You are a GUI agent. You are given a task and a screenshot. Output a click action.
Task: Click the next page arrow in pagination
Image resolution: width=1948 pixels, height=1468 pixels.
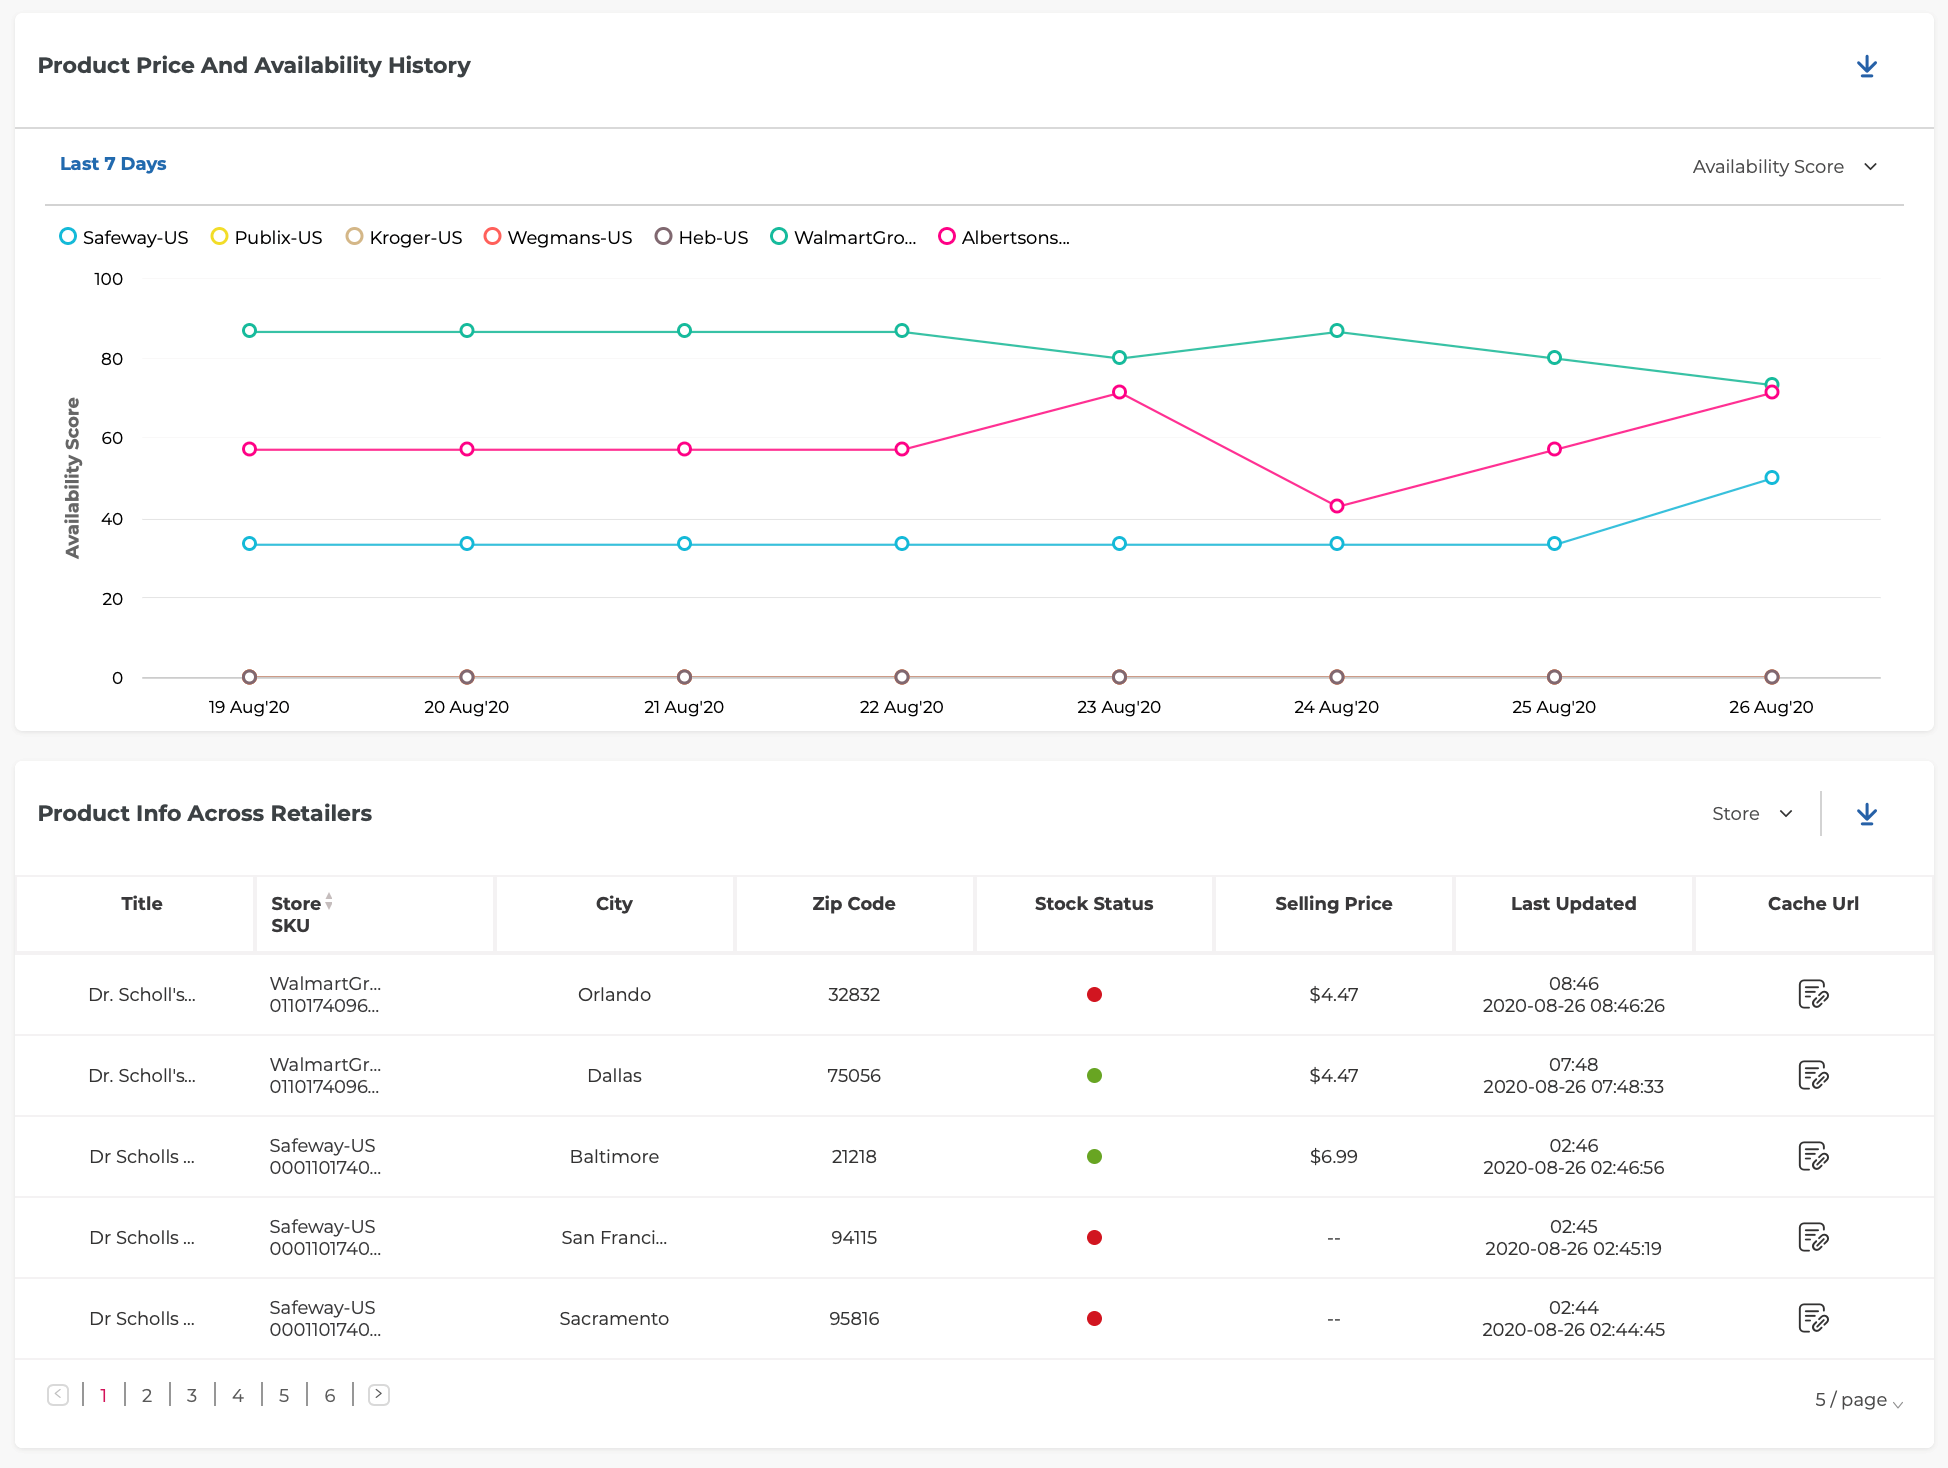click(378, 1394)
